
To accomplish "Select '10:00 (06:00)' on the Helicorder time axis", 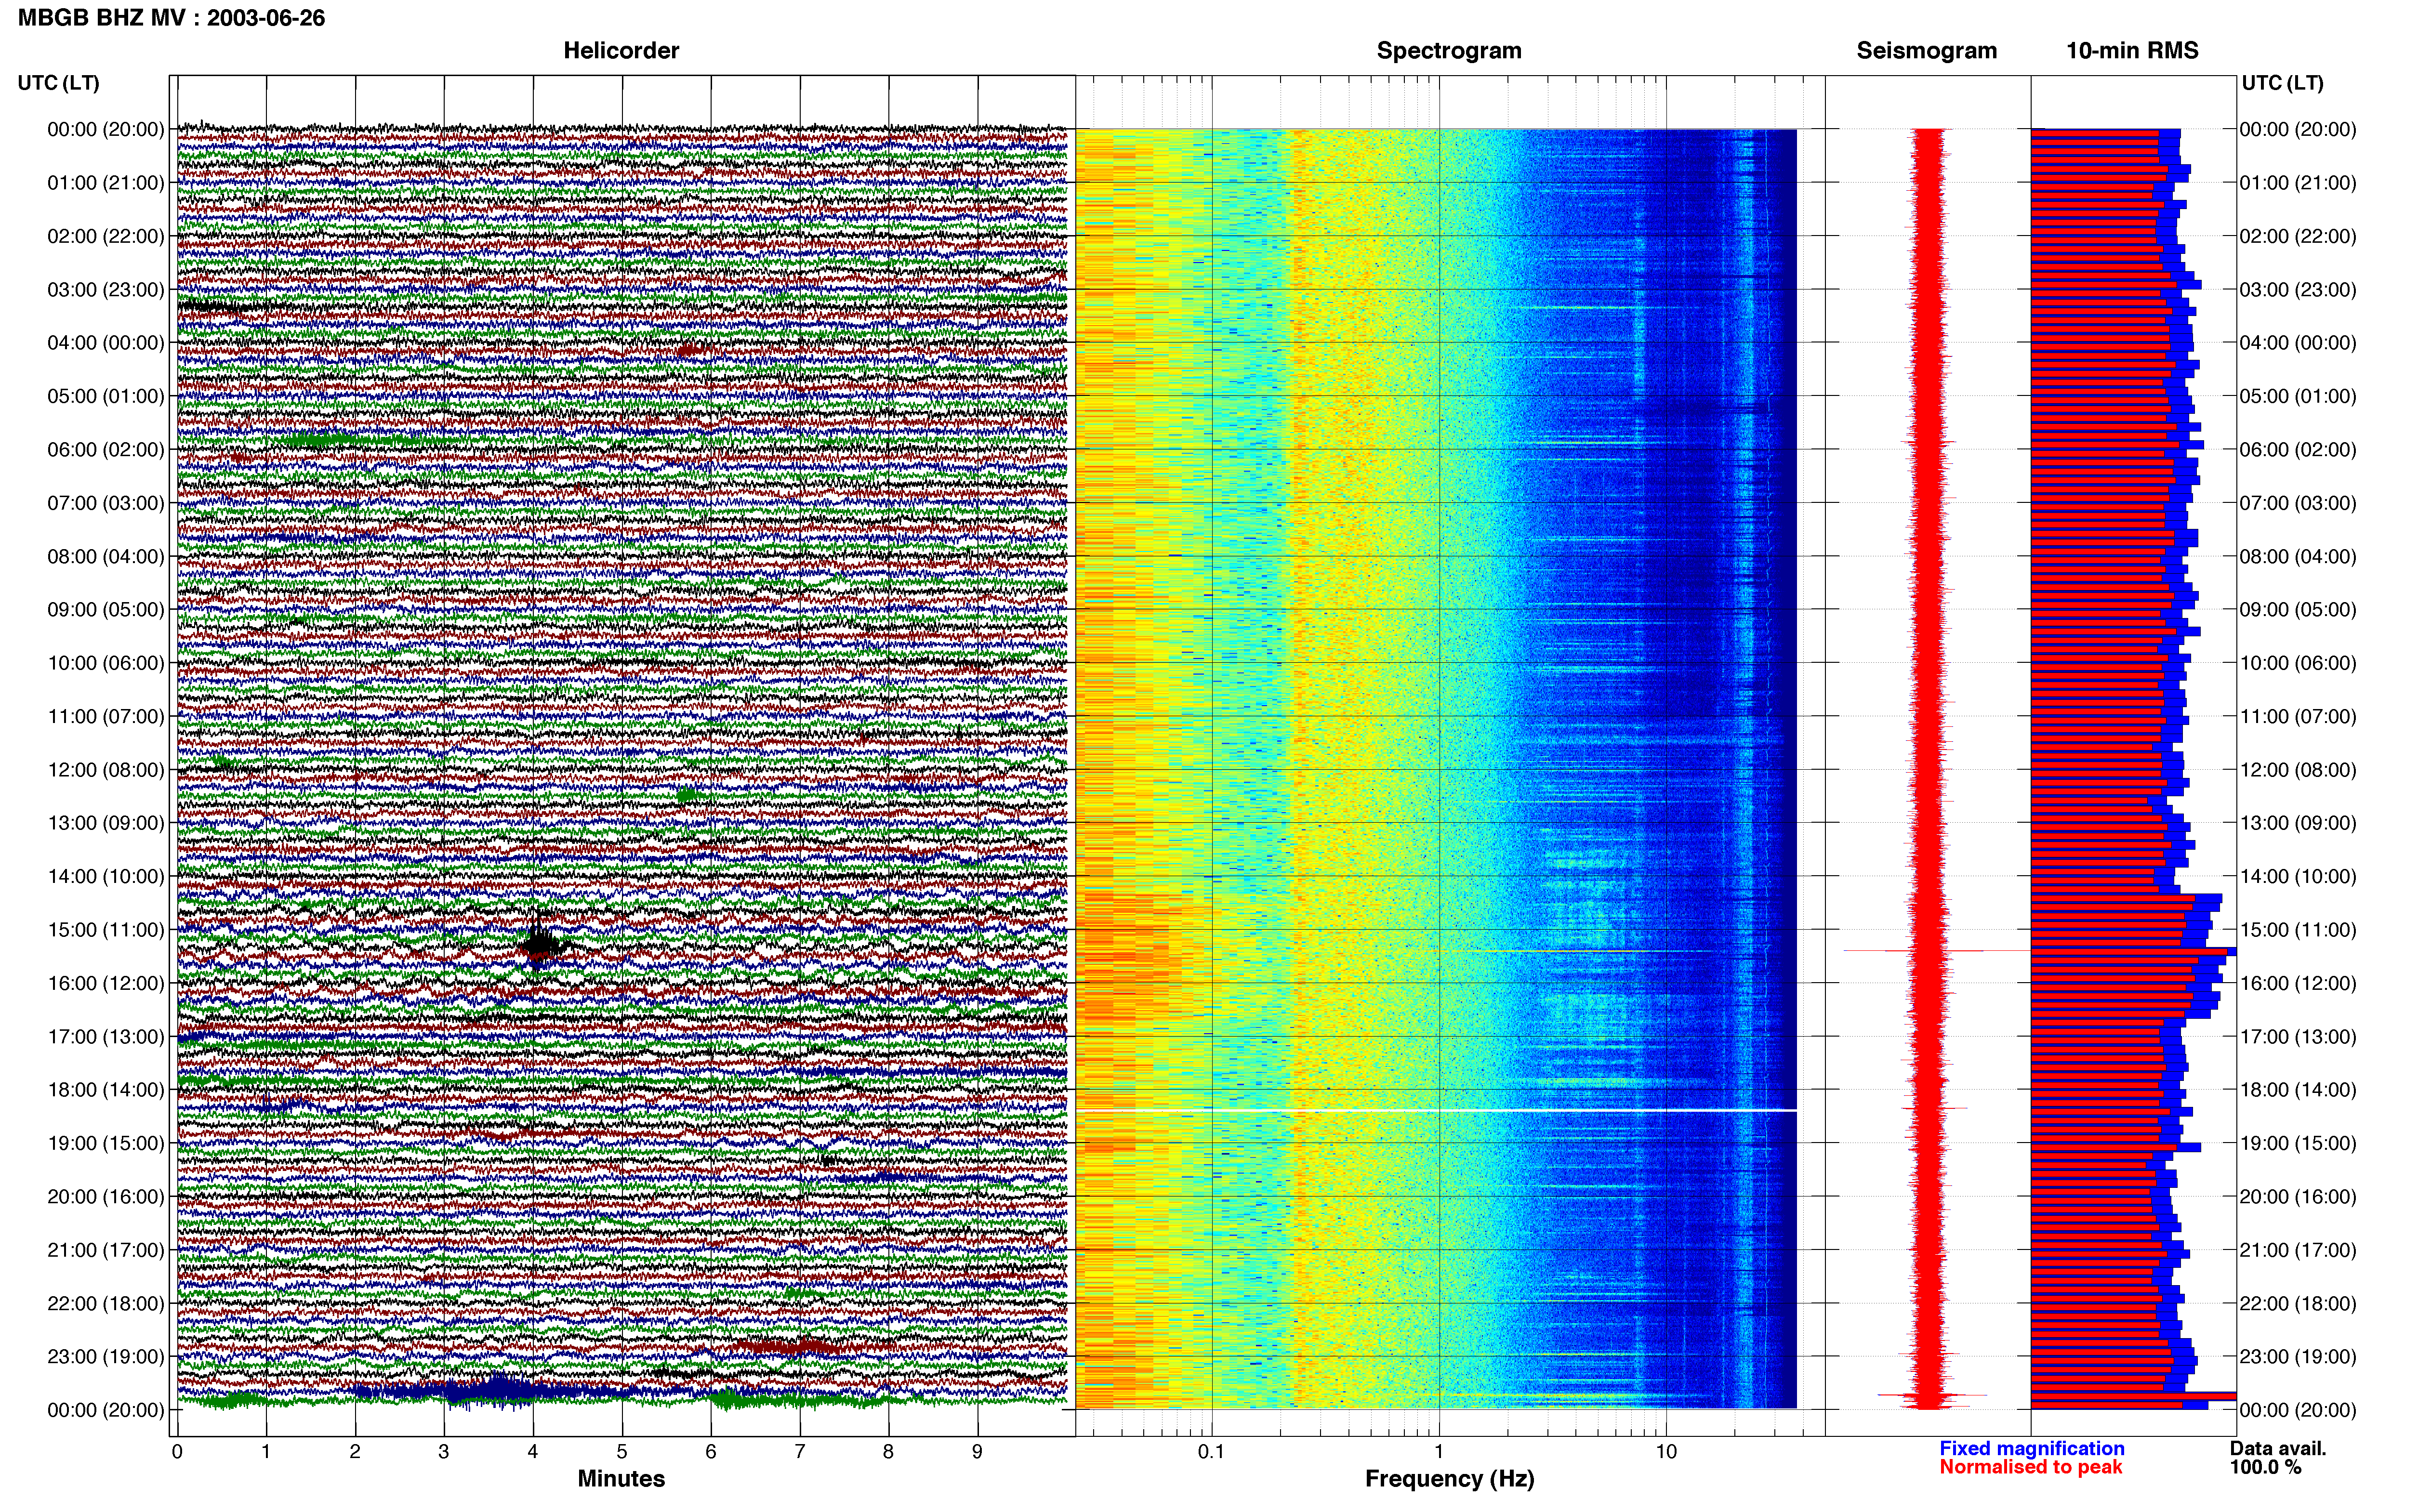I will pyautogui.click(x=106, y=663).
